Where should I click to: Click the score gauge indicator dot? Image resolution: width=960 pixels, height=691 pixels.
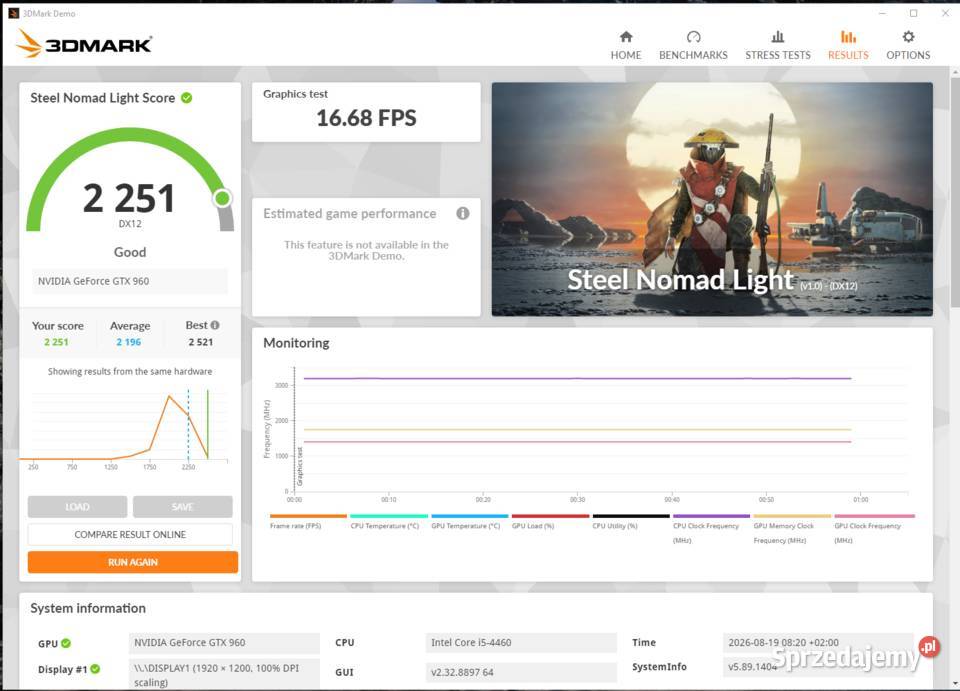pyautogui.click(x=222, y=198)
